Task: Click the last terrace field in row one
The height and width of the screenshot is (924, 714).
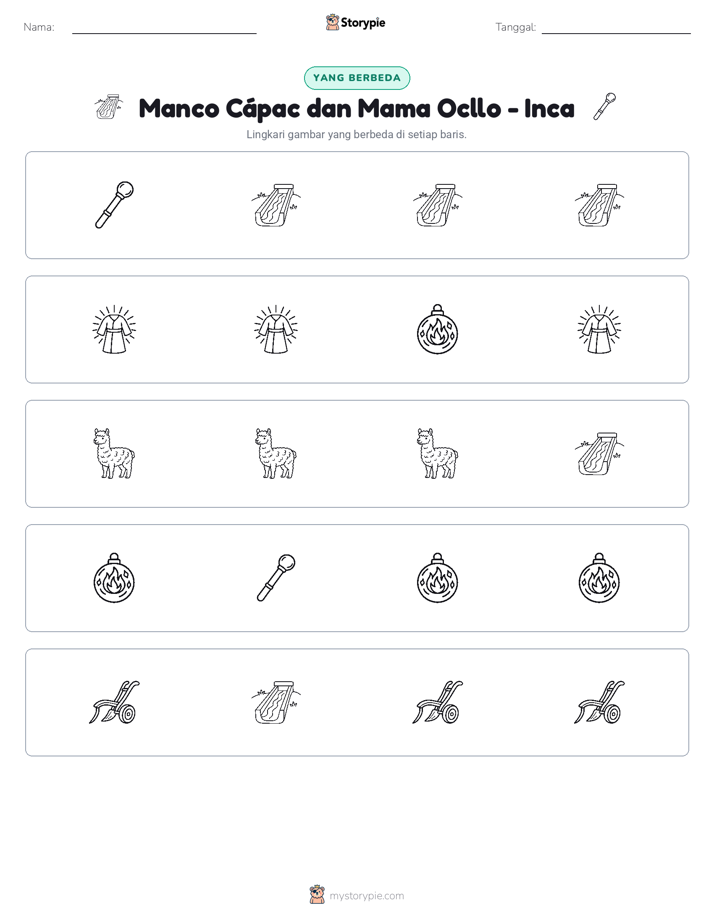Action: 599,205
